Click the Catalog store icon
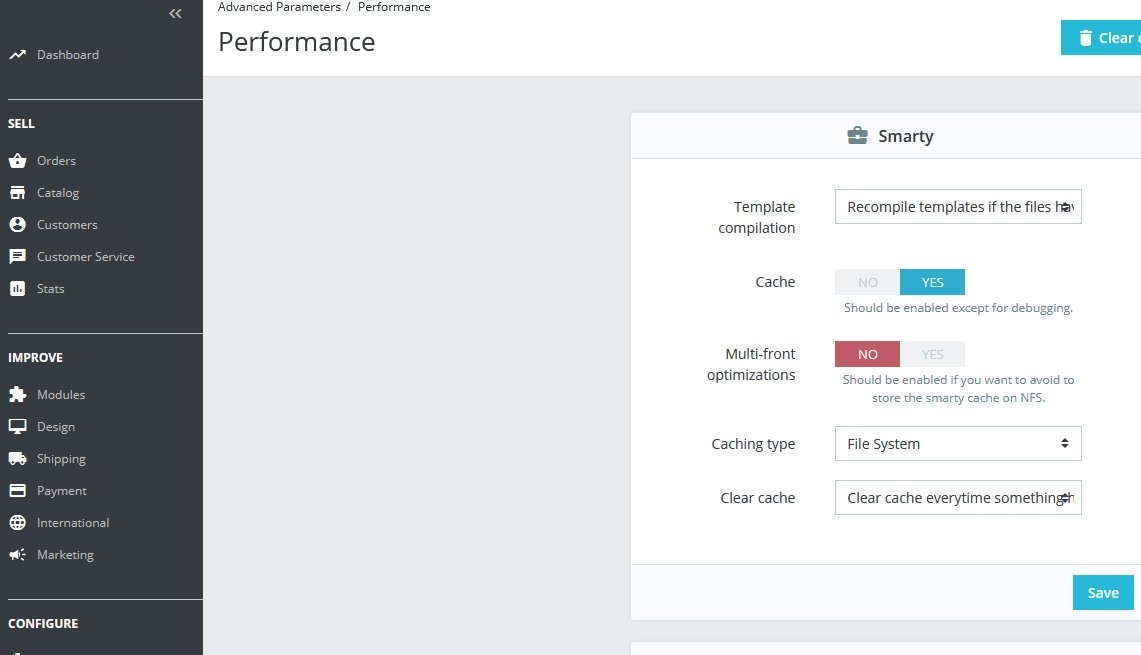Viewport: 1141px width, 655px height. pyautogui.click(x=17, y=193)
